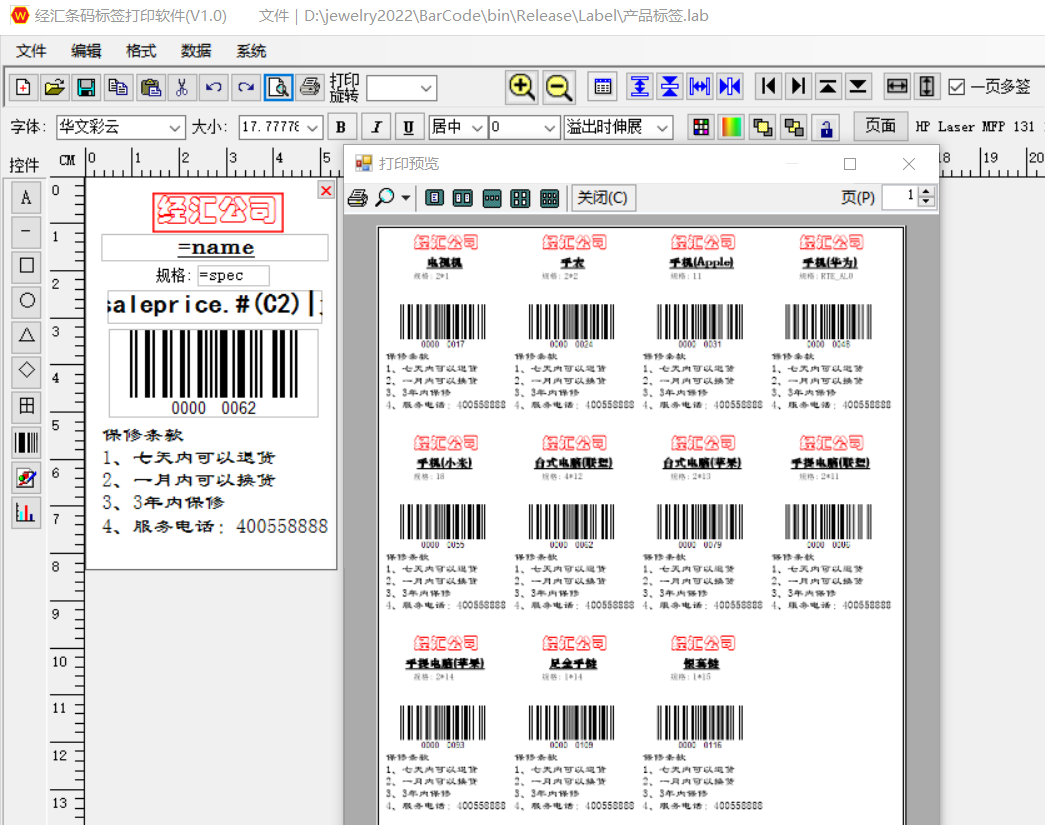
Task: Show two-page view in print preview
Action: pyautogui.click(x=463, y=198)
